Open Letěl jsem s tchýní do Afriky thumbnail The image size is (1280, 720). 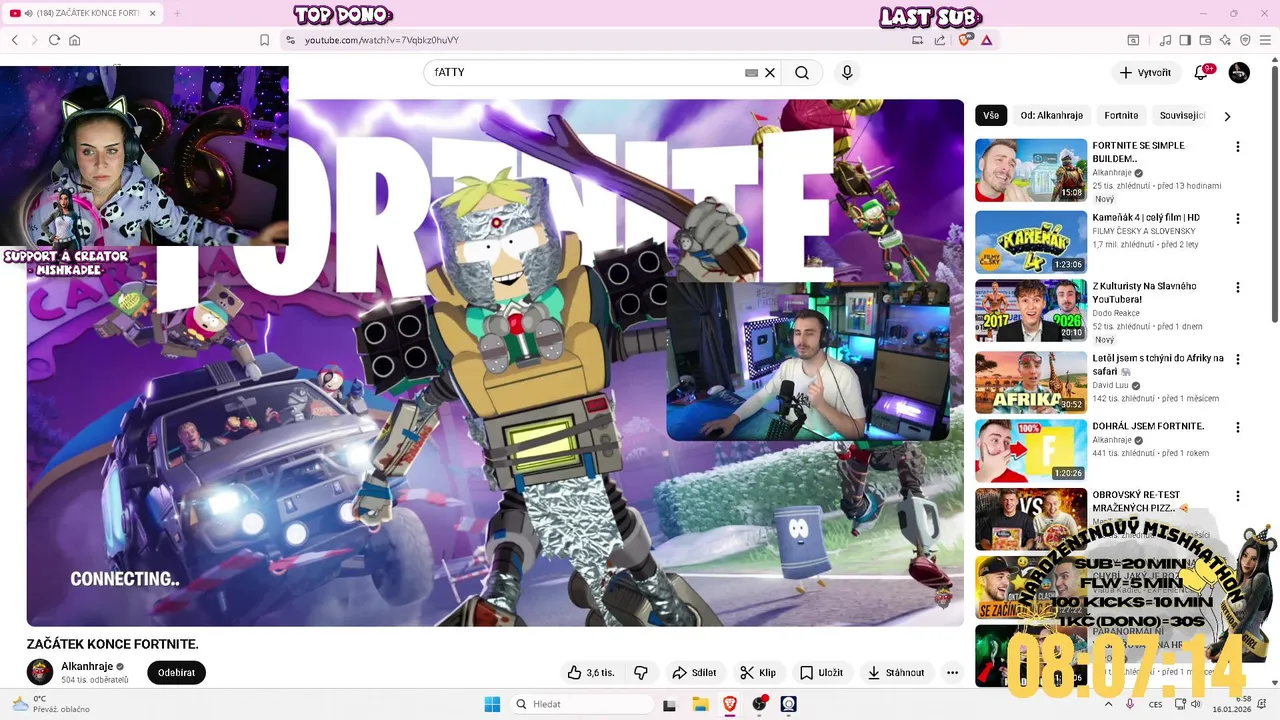pyautogui.click(x=1031, y=382)
